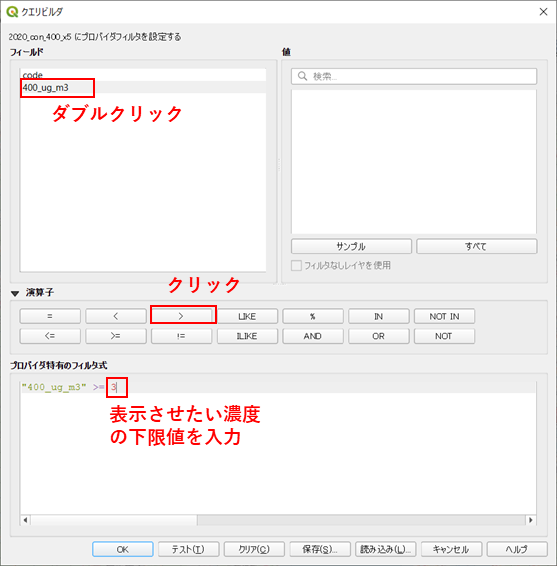The image size is (557, 566).
Task: Insert the LIKE operator
Action: click(247, 316)
